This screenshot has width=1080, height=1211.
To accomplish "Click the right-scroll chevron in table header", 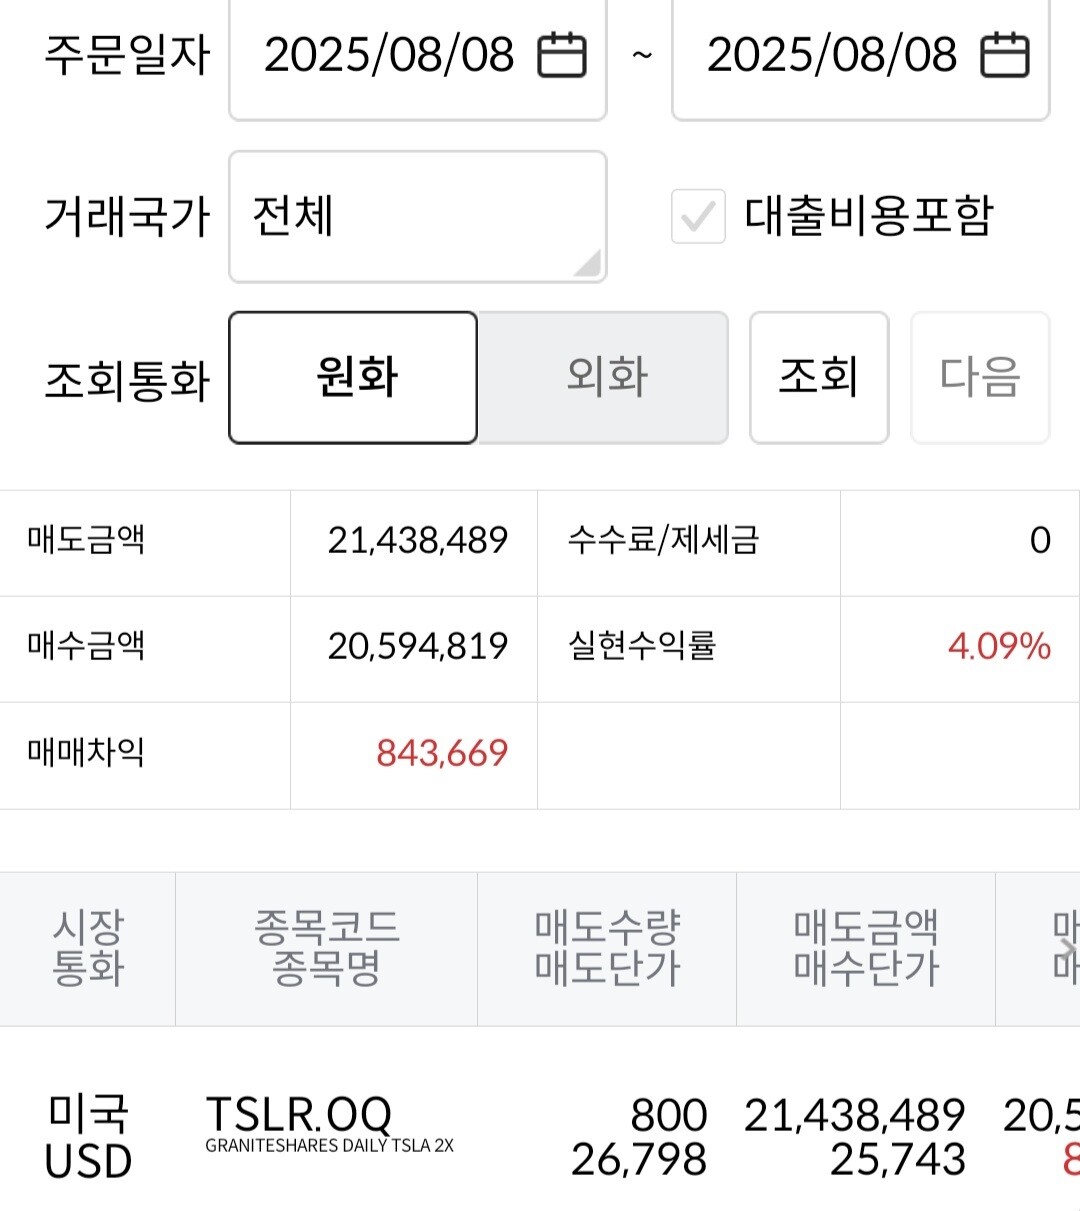I will pyautogui.click(x=1068, y=949).
